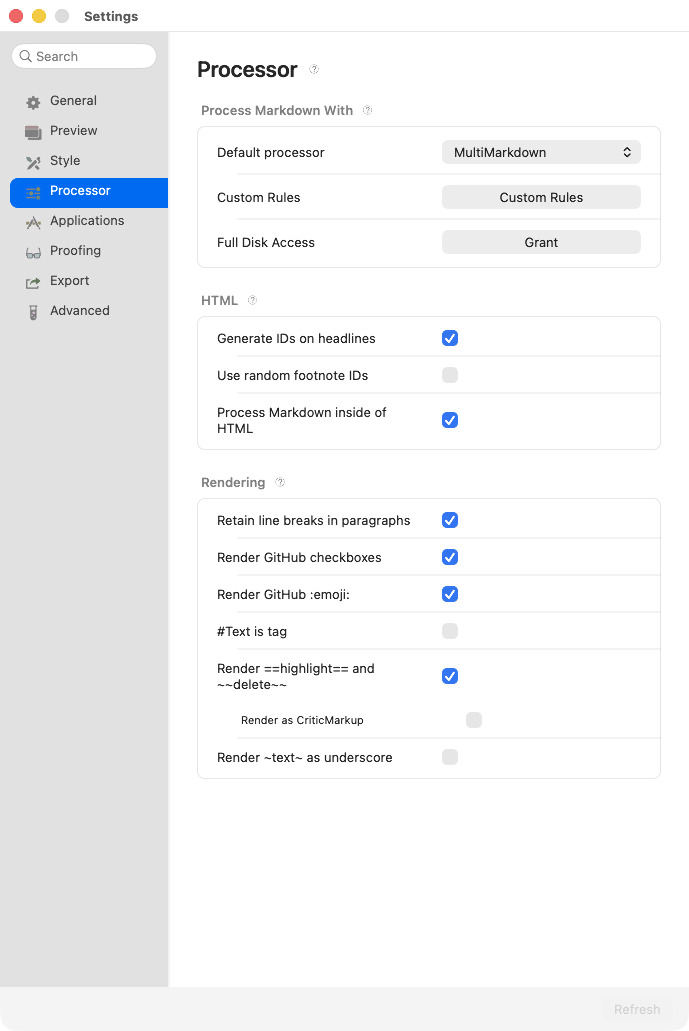This screenshot has width=689, height=1031.
Task: Click the Proofing glasses icon
Action: coord(33,253)
